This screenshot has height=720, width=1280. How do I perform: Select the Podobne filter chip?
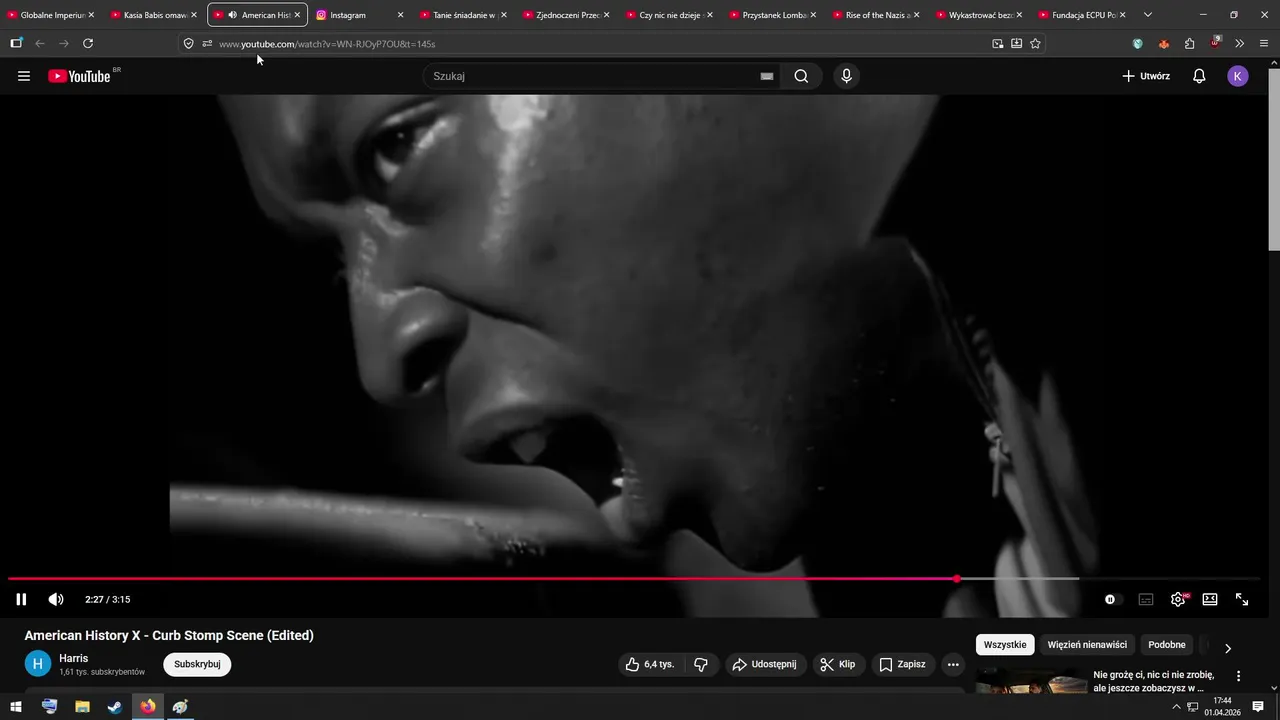[1167, 645]
